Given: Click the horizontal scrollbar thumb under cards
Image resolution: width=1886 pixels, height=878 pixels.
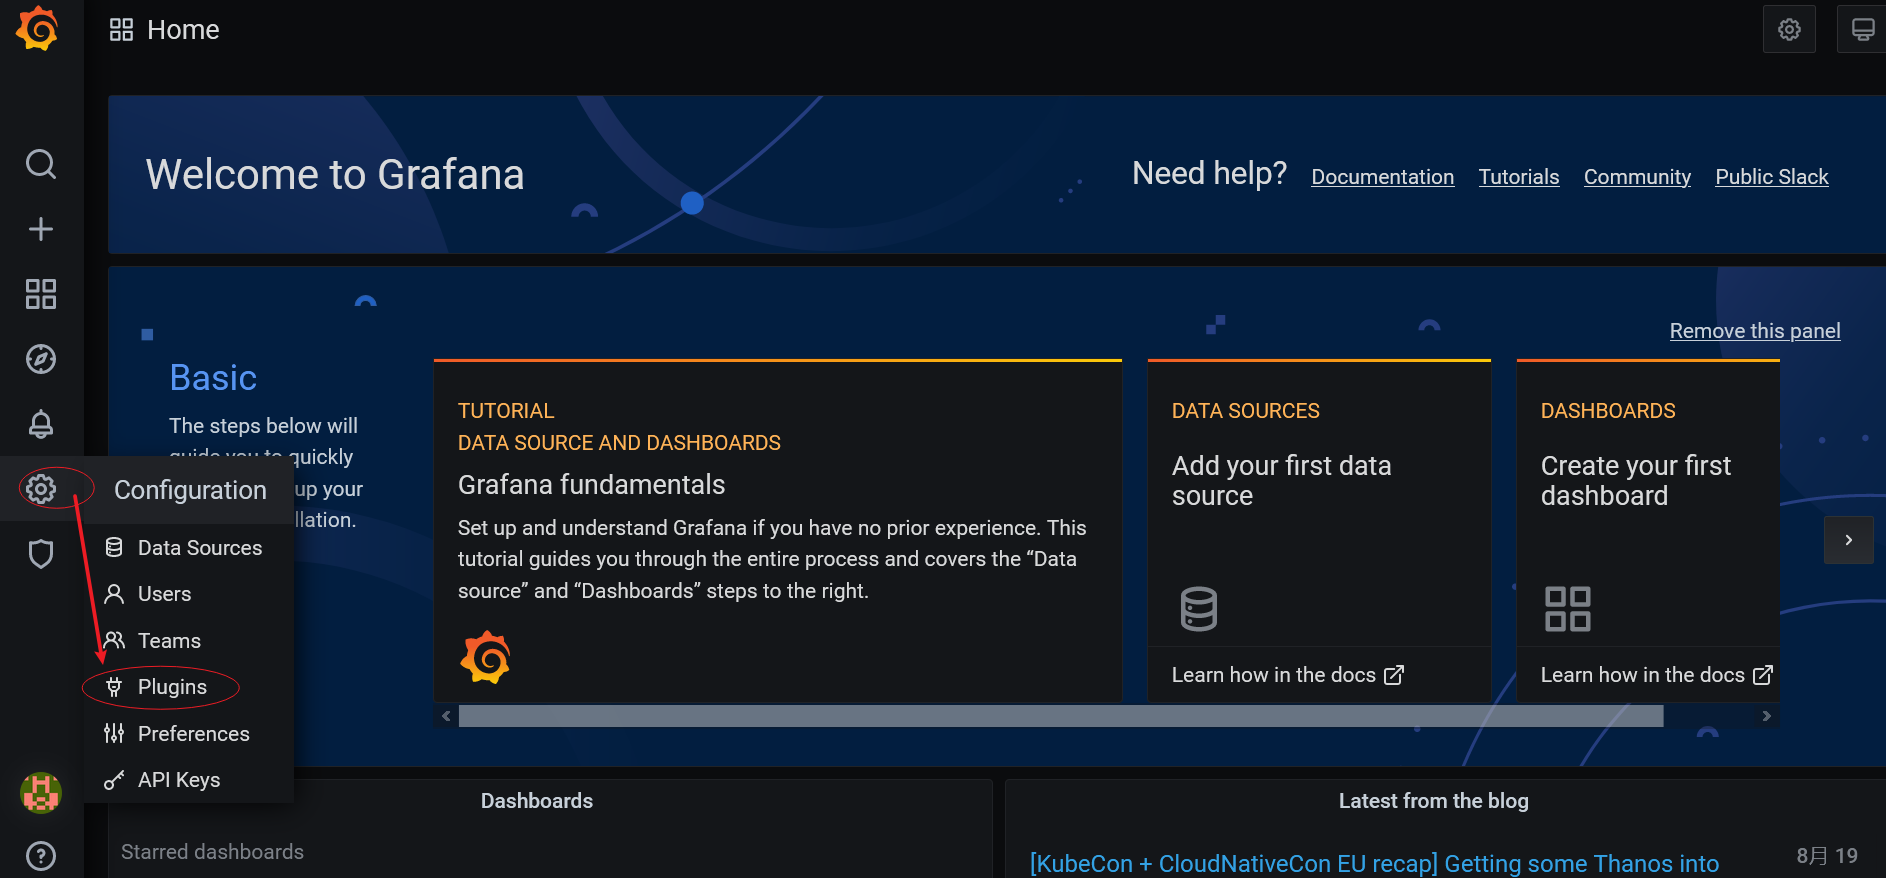Looking at the screenshot, I should pyautogui.click(x=1061, y=716).
